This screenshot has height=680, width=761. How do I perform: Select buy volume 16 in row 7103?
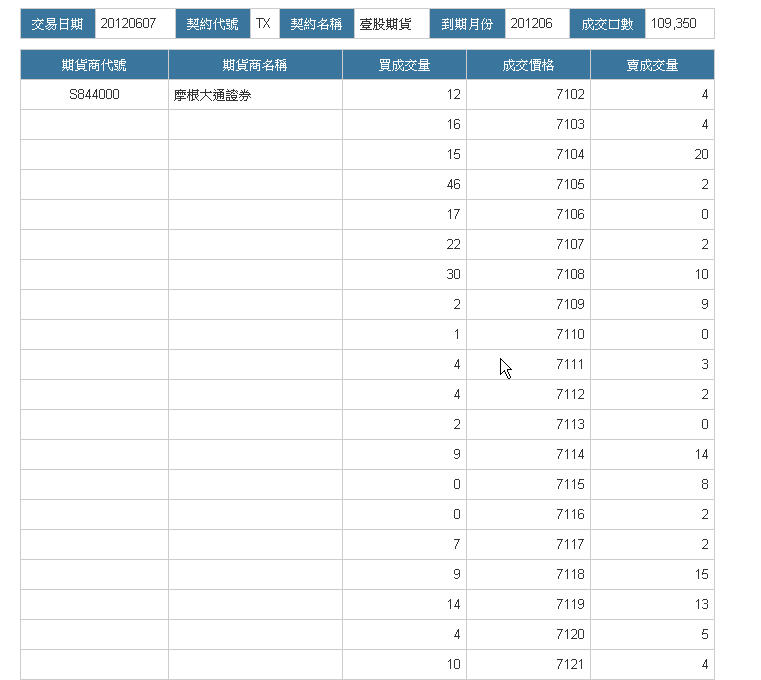[x=453, y=124]
